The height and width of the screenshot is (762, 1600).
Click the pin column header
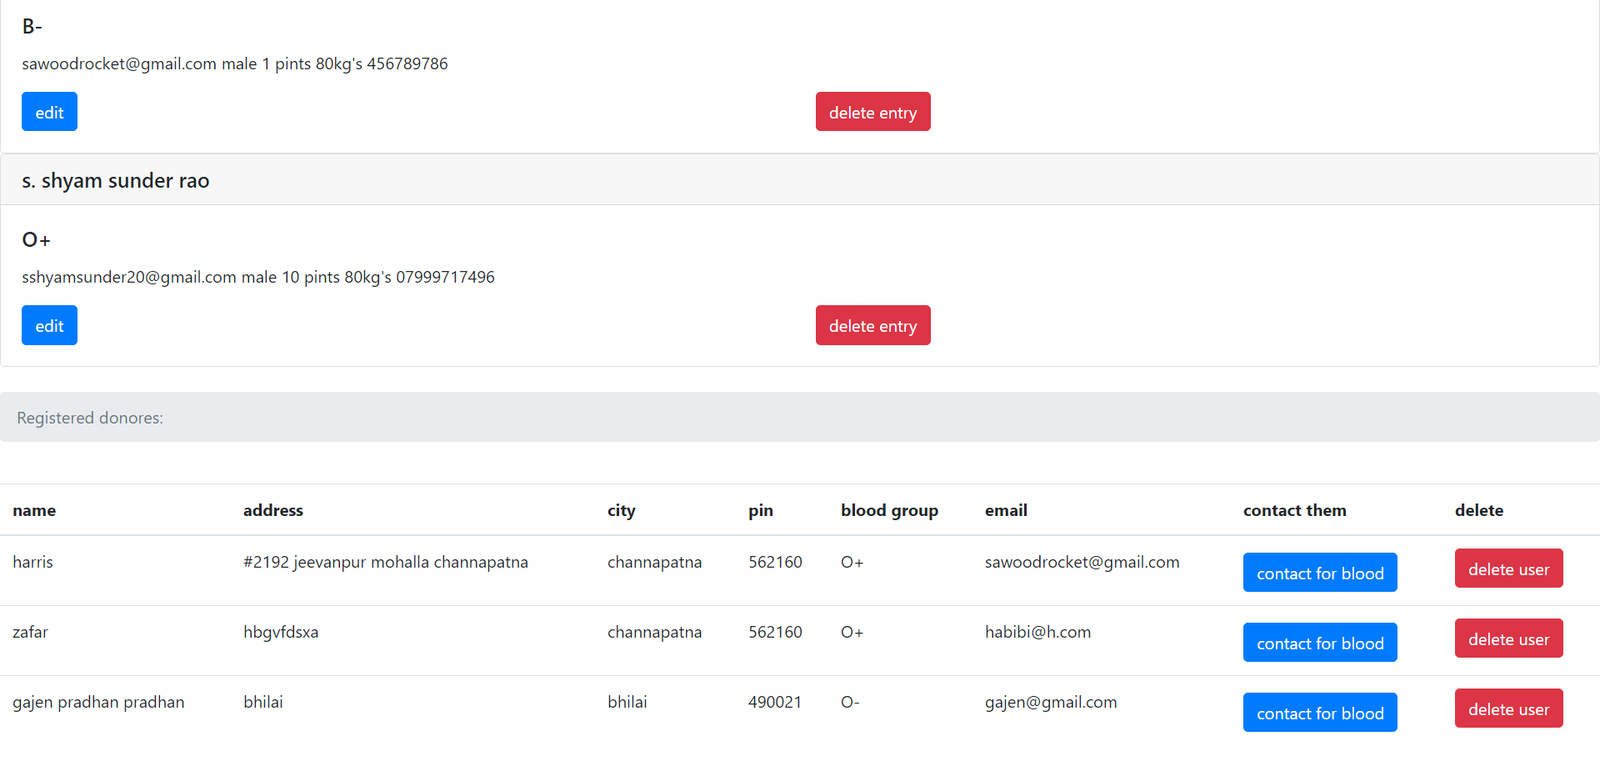pos(760,510)
